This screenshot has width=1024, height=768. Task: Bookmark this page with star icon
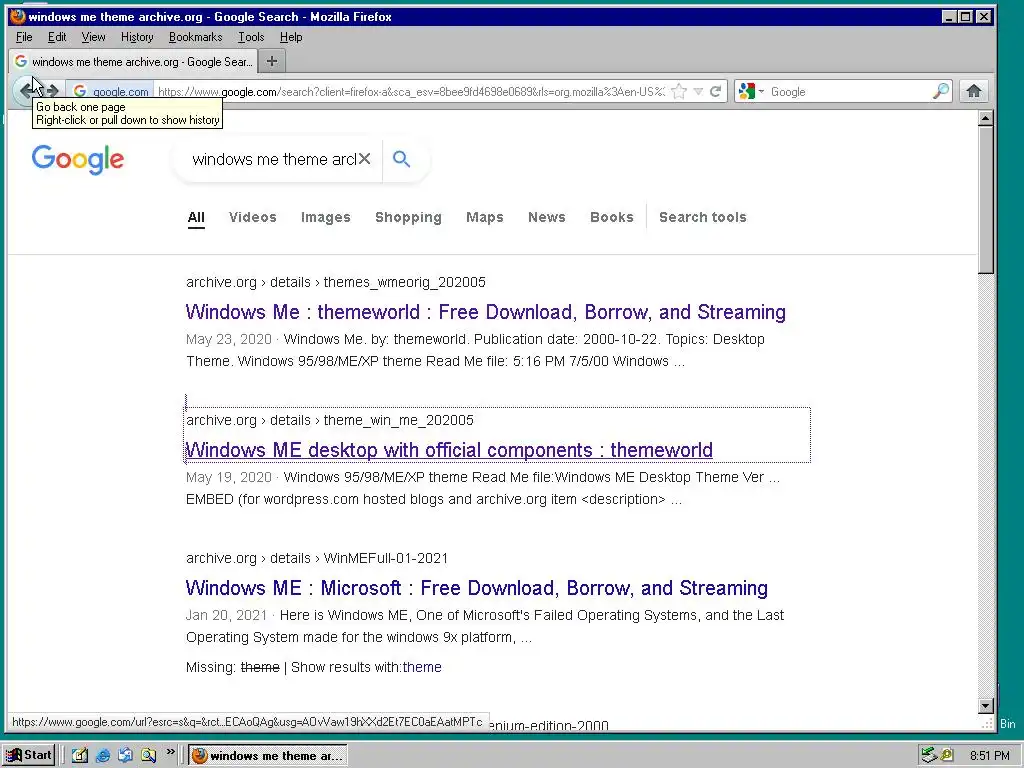click(x=679, y=91)
